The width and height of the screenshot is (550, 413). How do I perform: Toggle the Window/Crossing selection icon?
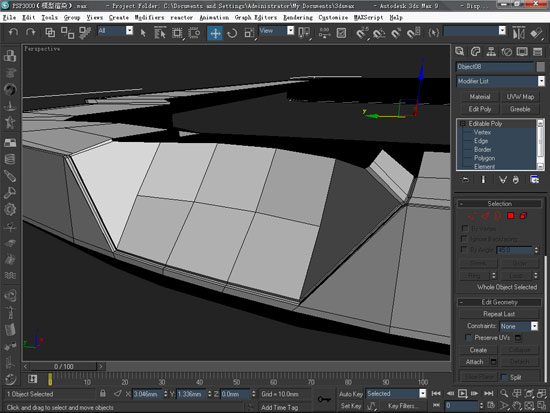(194, 33)
